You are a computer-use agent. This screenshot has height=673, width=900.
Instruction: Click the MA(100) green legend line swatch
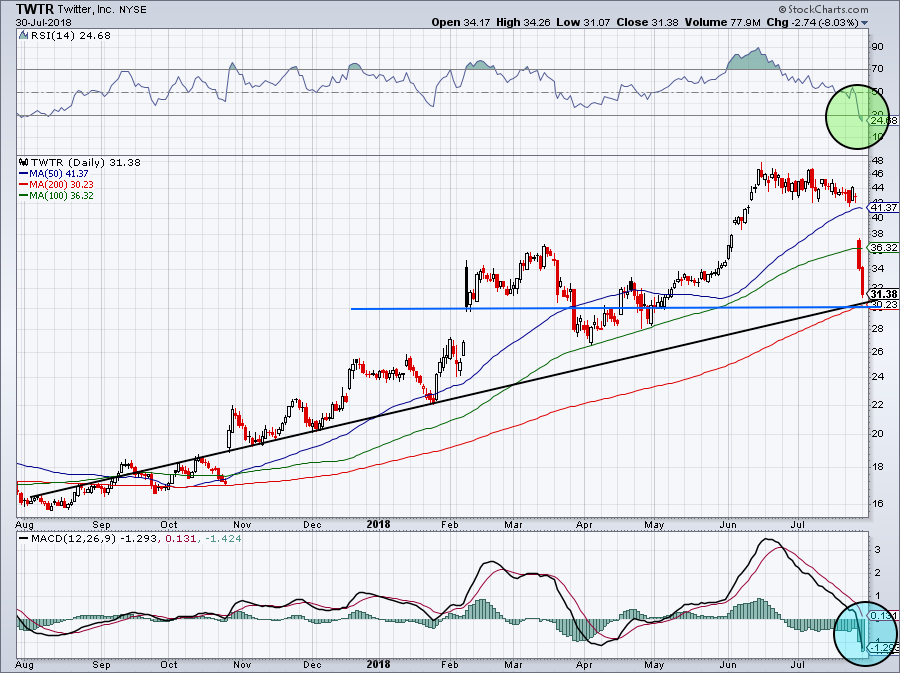pyautogui.click(x=24, y=196)
